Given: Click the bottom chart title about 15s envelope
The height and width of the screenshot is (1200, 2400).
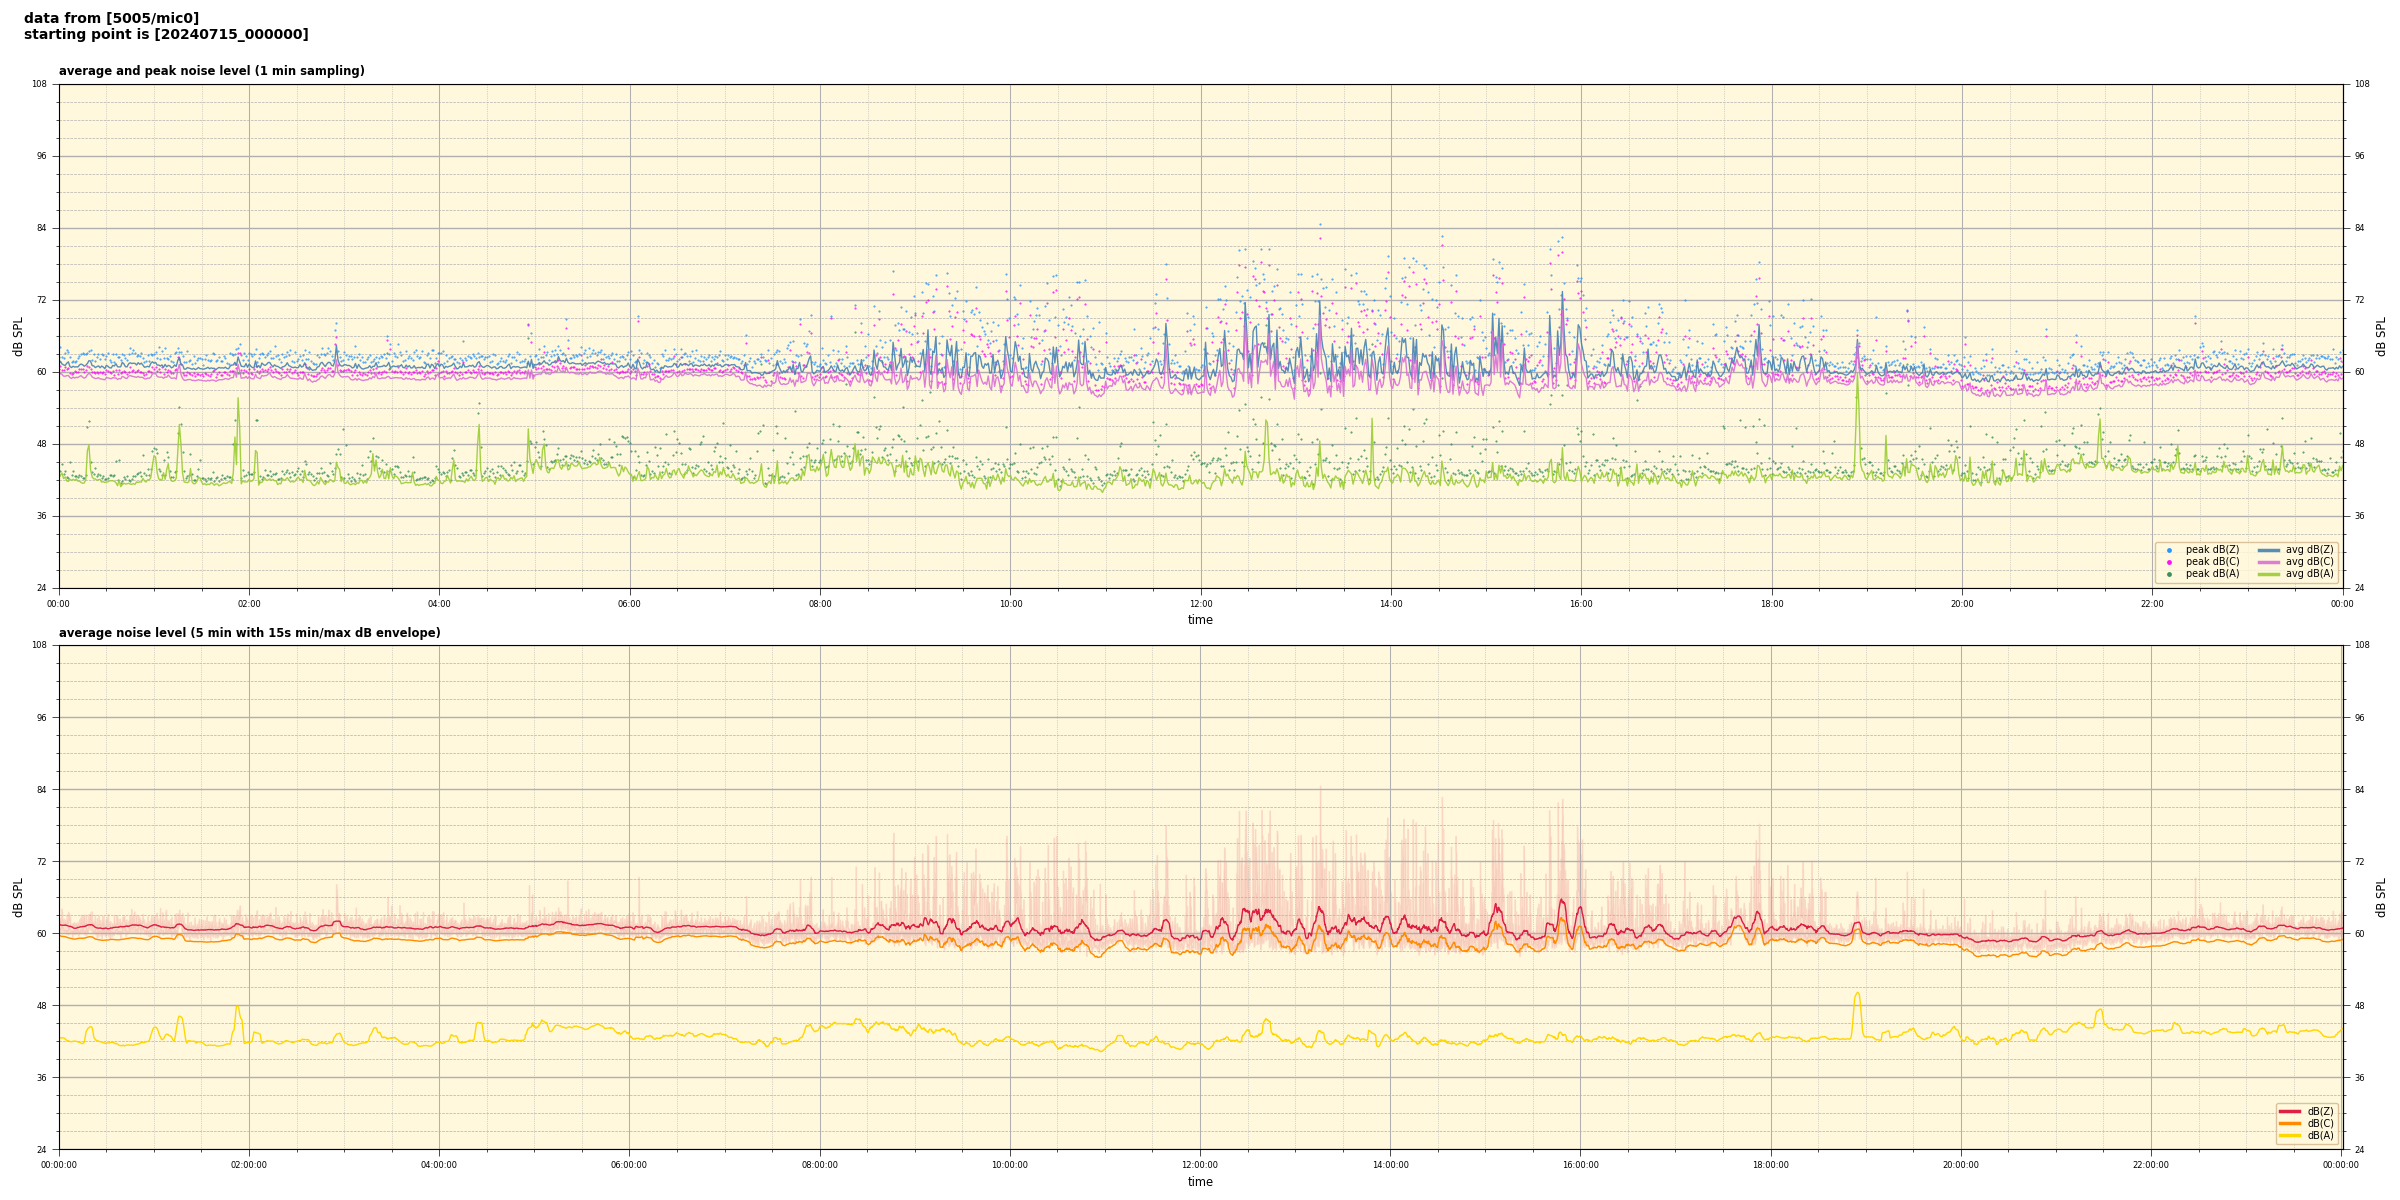Looking at the screenshot, I should [x=249, y=633].
